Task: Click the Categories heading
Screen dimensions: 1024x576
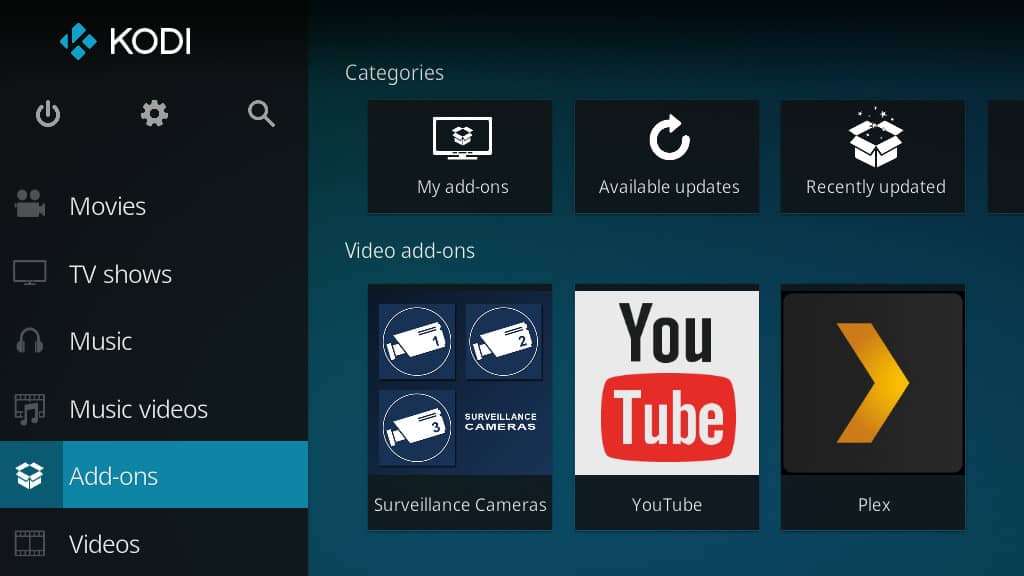Action: pos(394,73)
